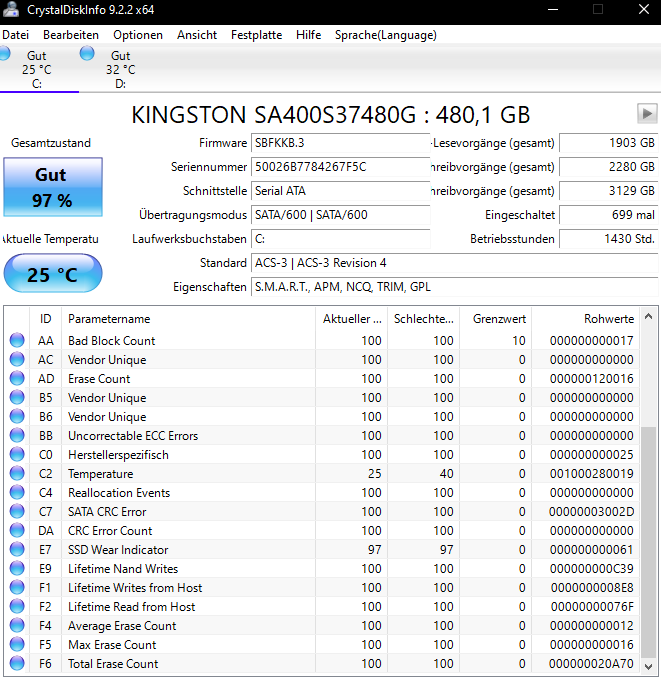
Task: Click status icon of Uncorrectable ECC Errors row
Action: coord(17,435)
